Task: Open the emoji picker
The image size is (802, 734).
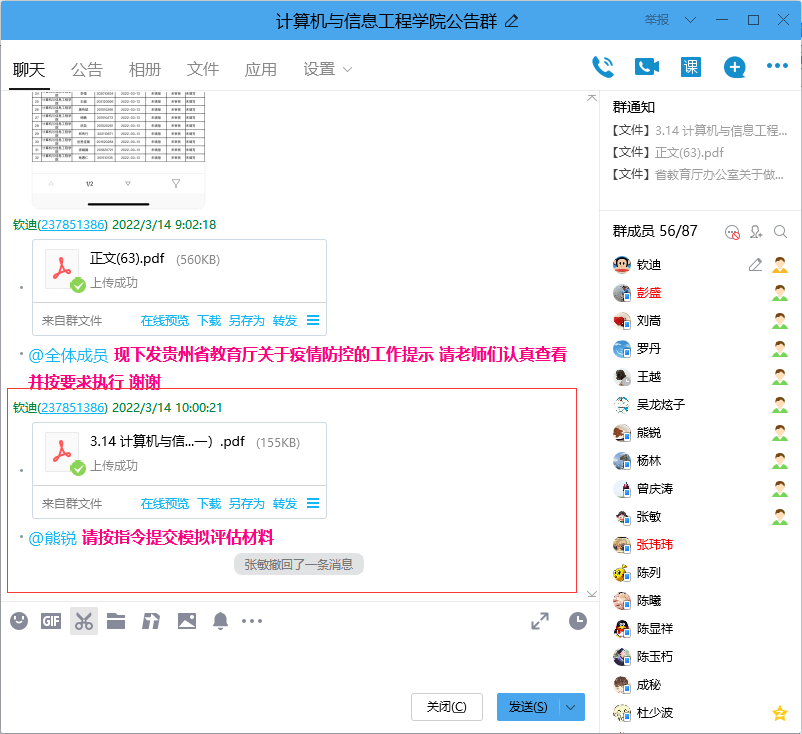Action: pos(19,620)
